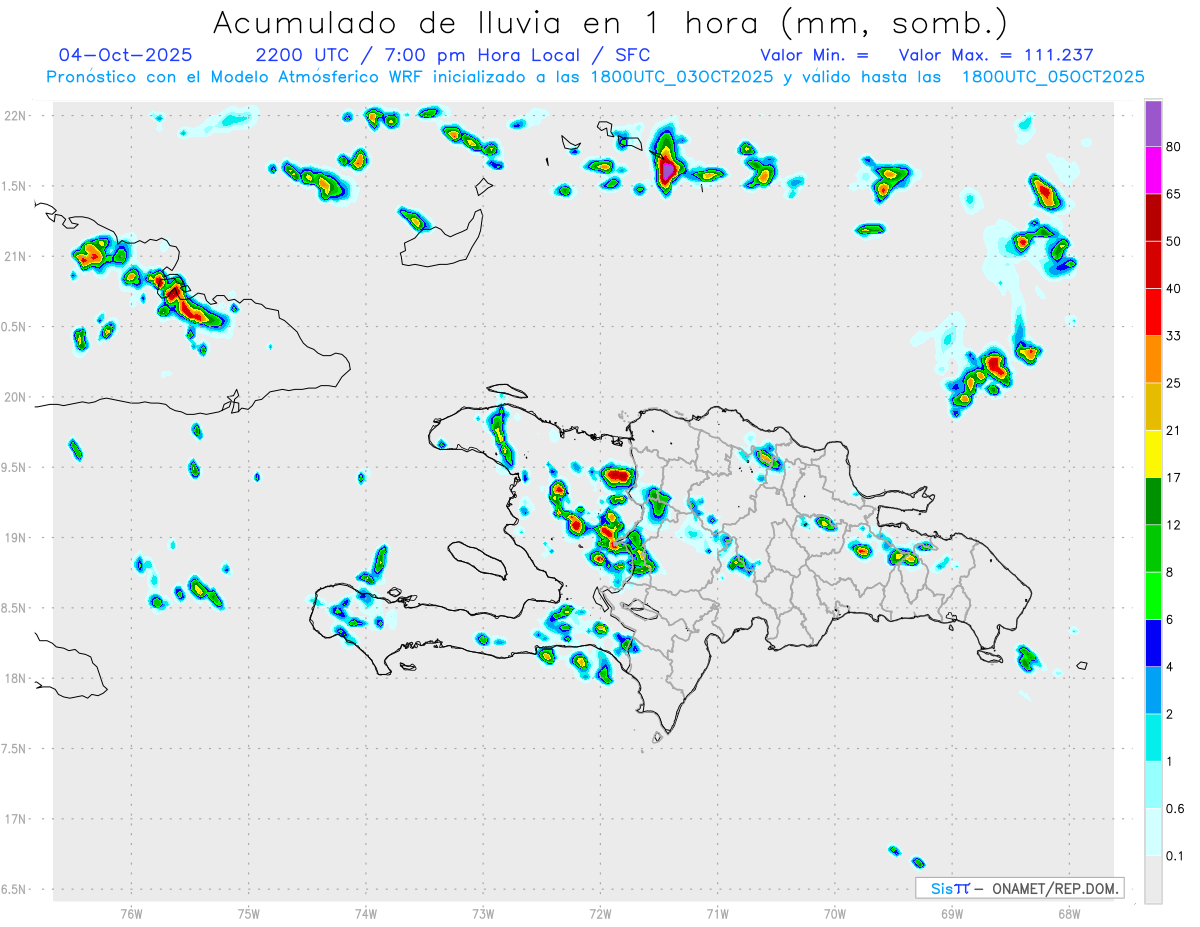1200x927 pixels.
Task: Select the 'Valor Max. = 111.237' text
Action: coord(996,56)
